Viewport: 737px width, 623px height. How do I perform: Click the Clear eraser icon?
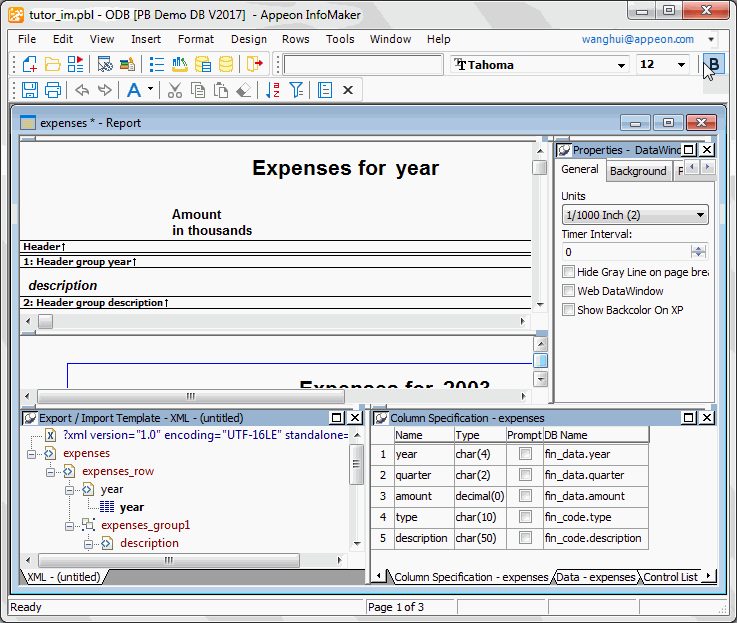243,90
